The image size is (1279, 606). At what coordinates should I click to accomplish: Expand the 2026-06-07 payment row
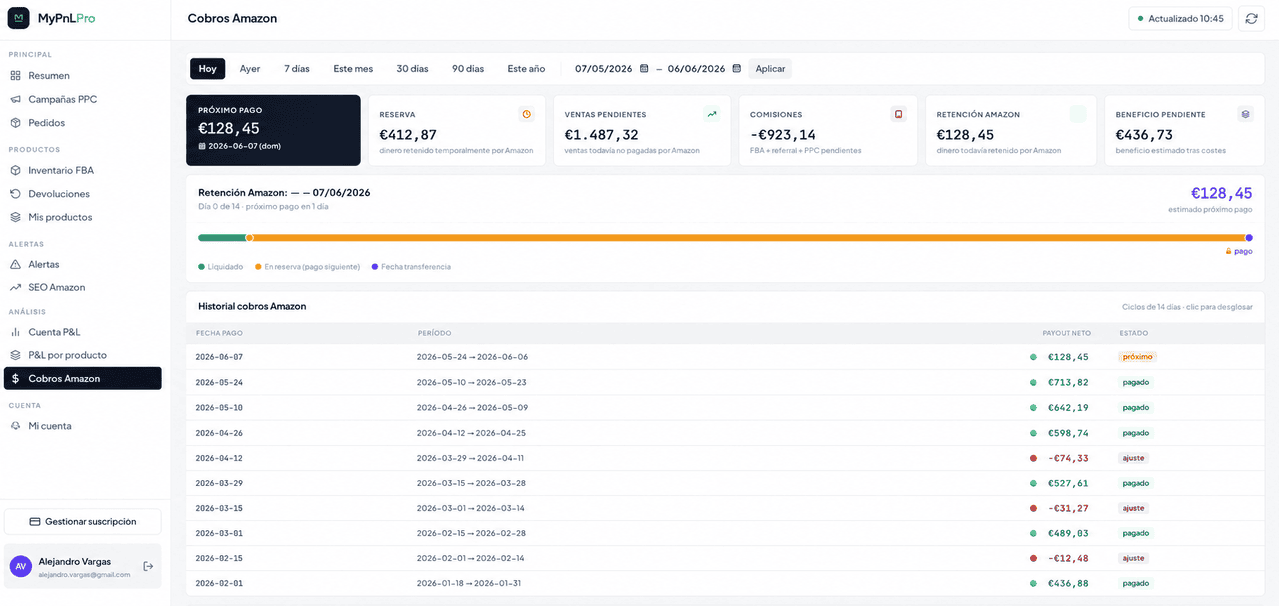click(x=725, y=357)
